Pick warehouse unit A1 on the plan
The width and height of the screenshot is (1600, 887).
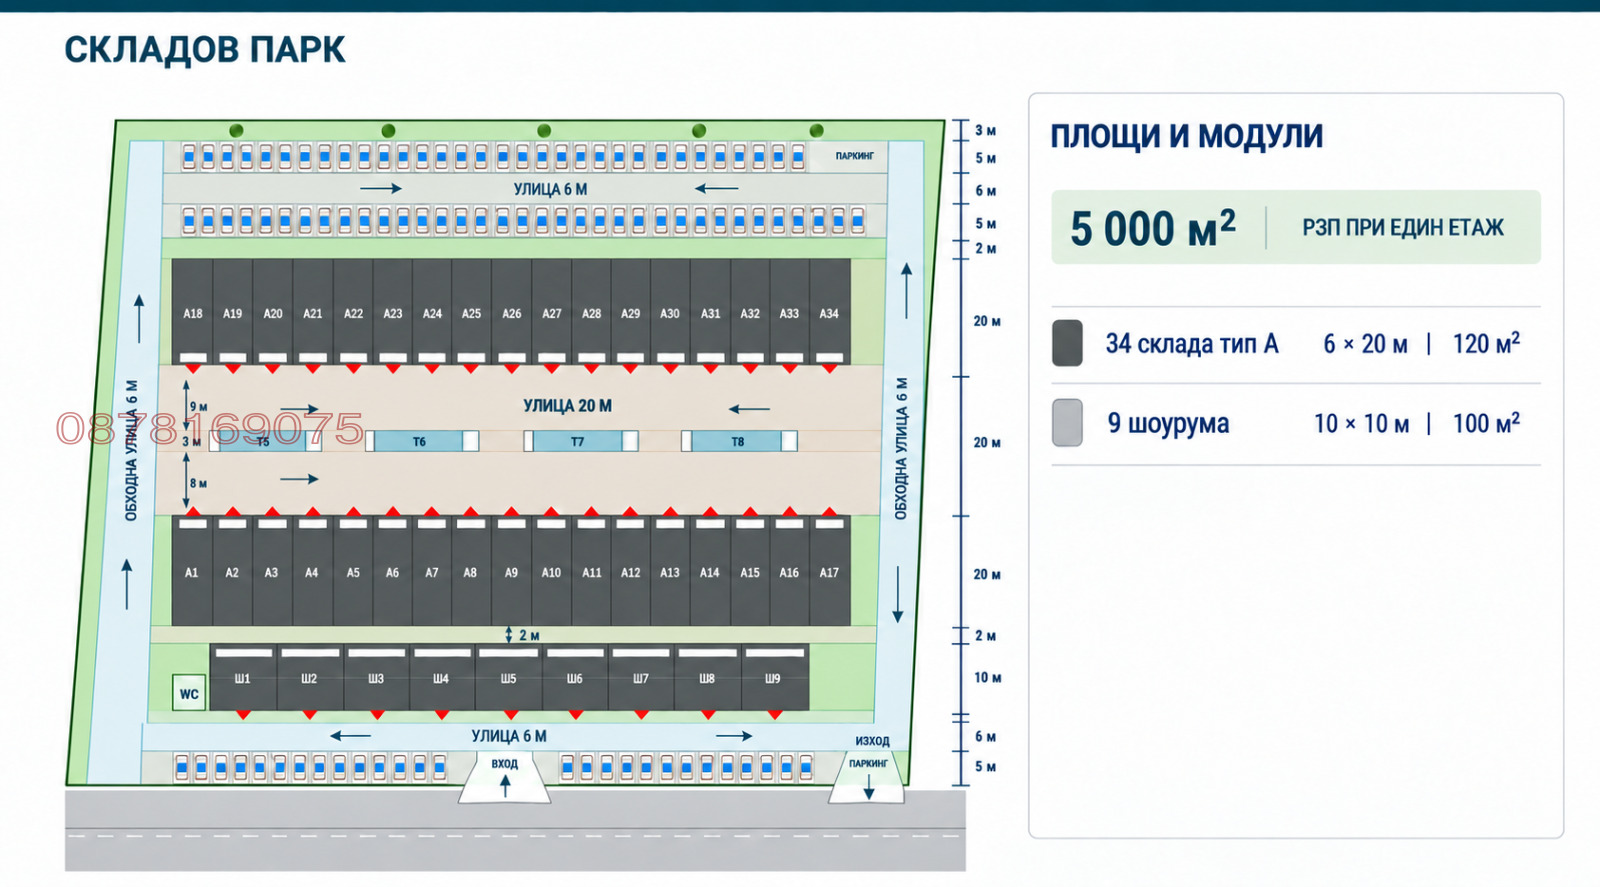192,571
